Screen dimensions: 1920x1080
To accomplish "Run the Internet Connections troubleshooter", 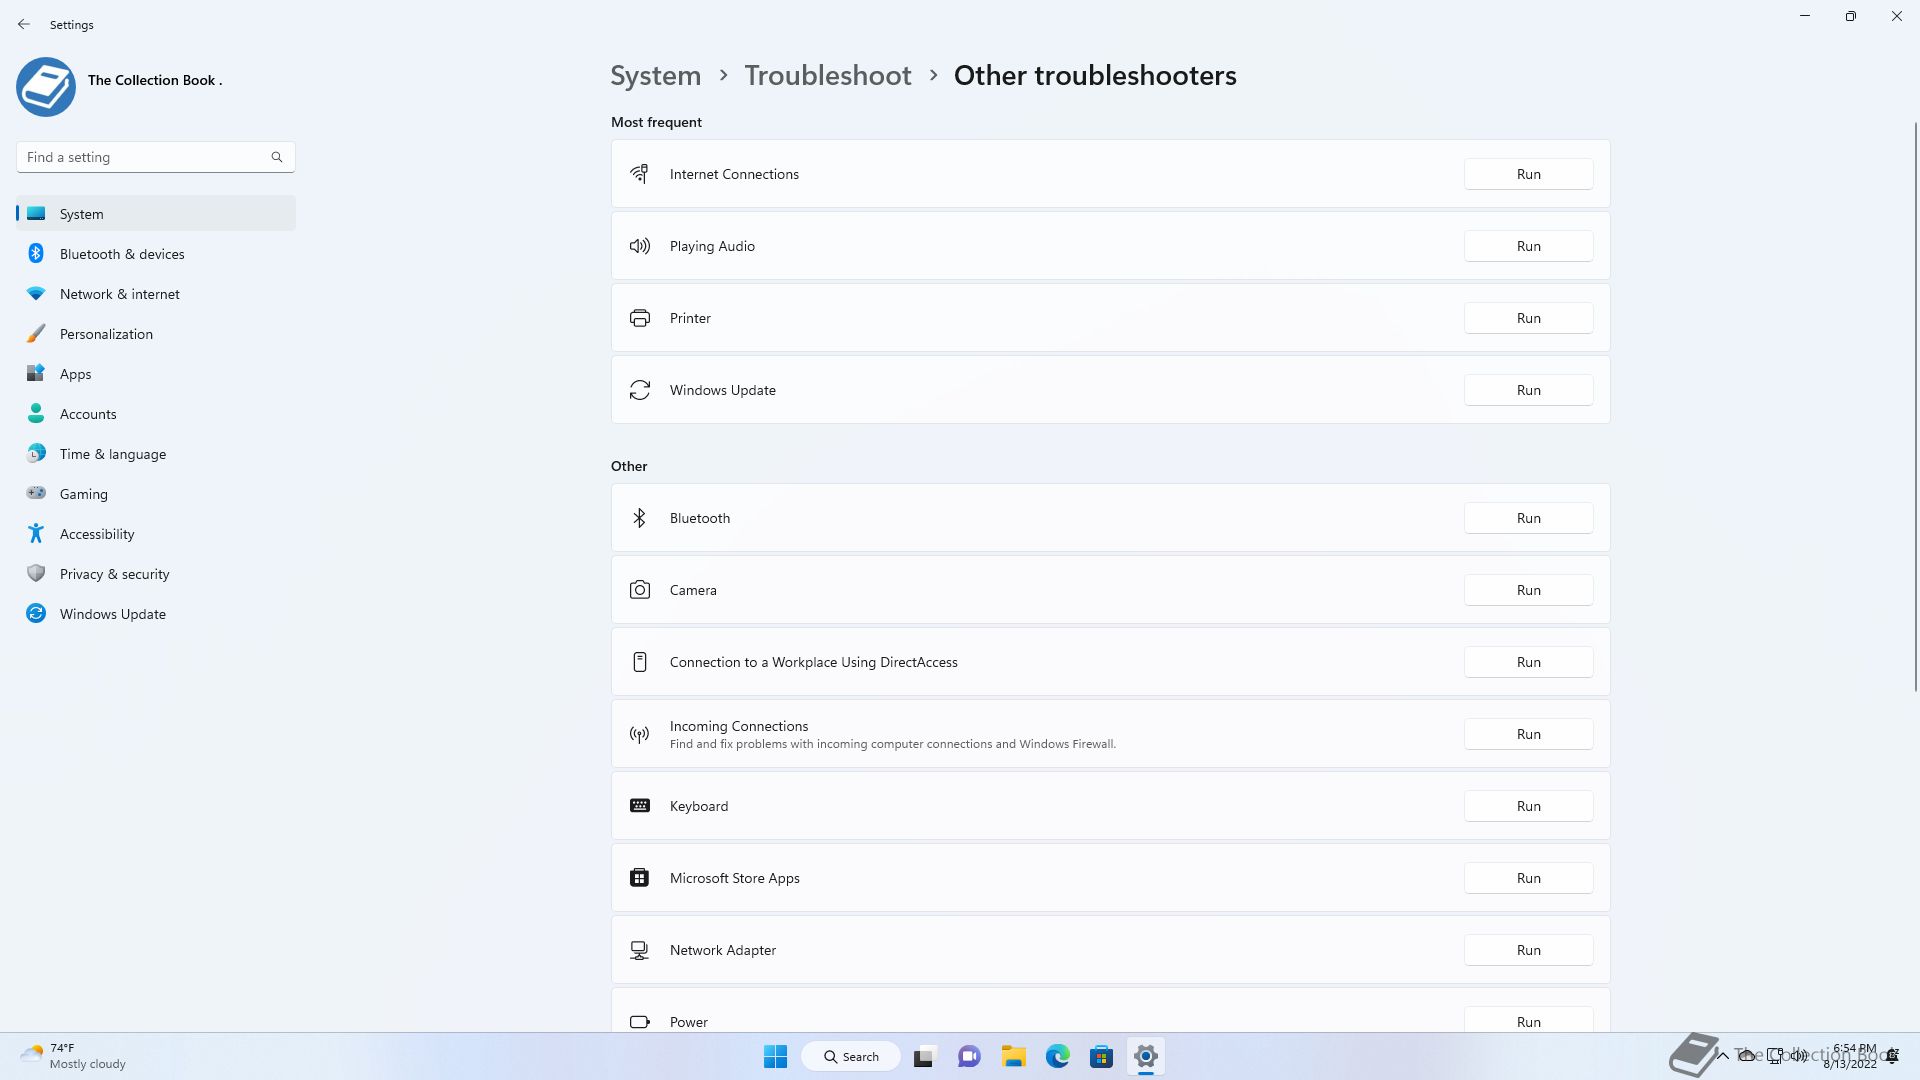I will click(x=1528, y=174).
